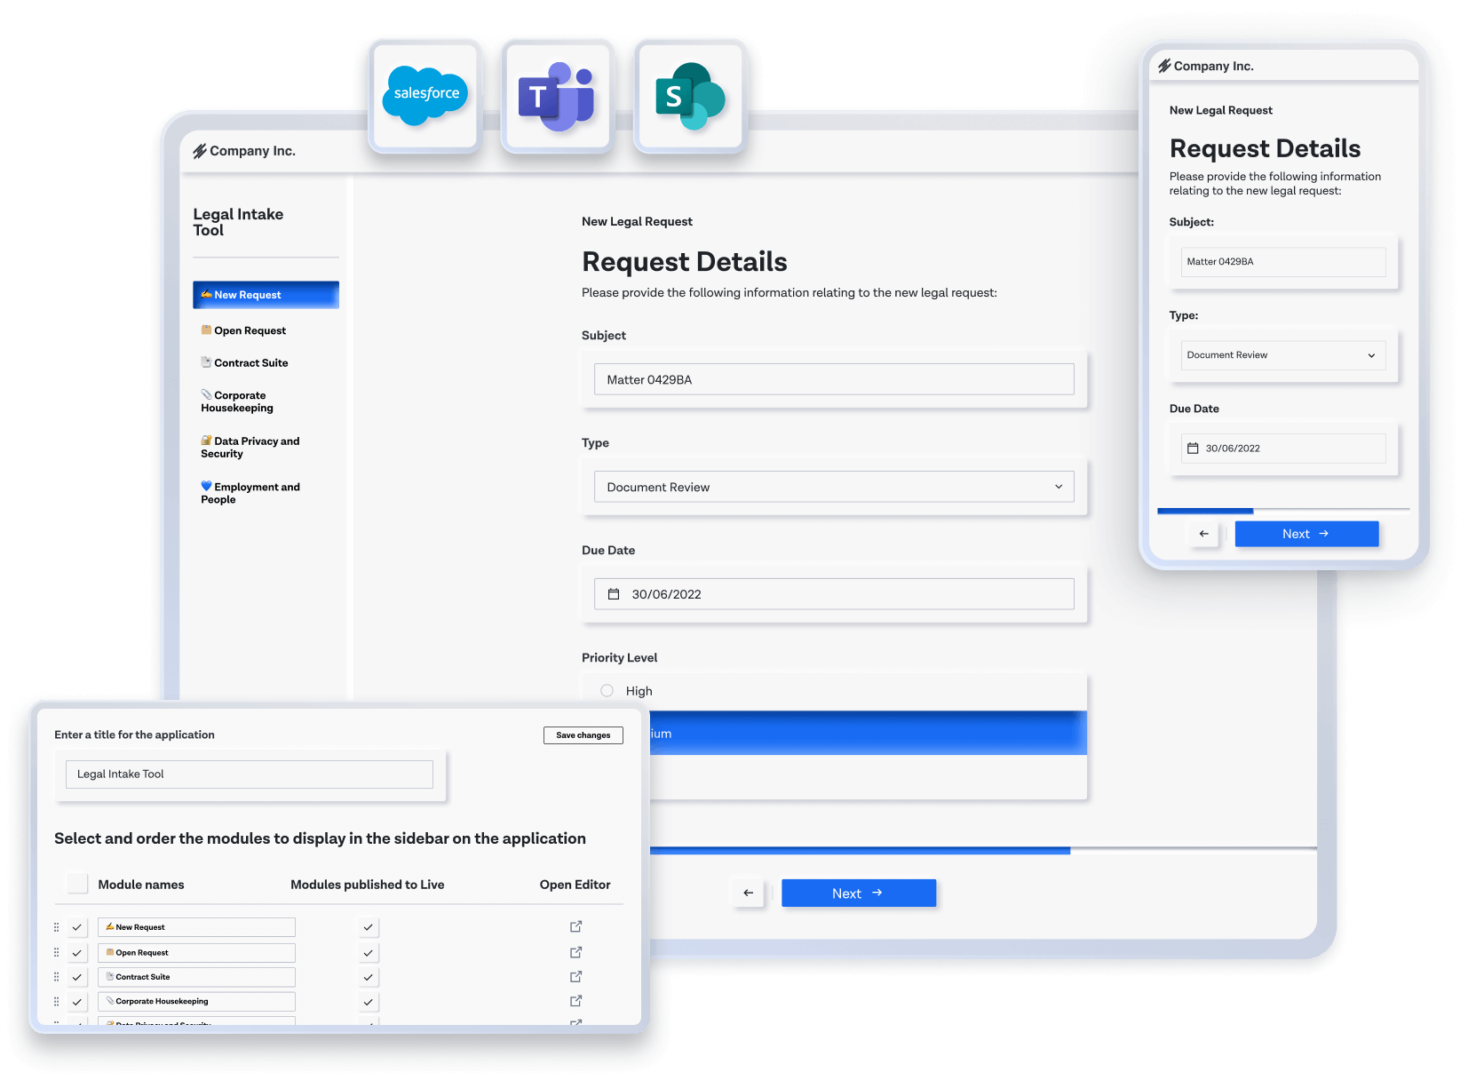The height and width of the screenshot is (1080, 1468).
Task: Click Next in the mobile panel
Action: click(1306, 534)
